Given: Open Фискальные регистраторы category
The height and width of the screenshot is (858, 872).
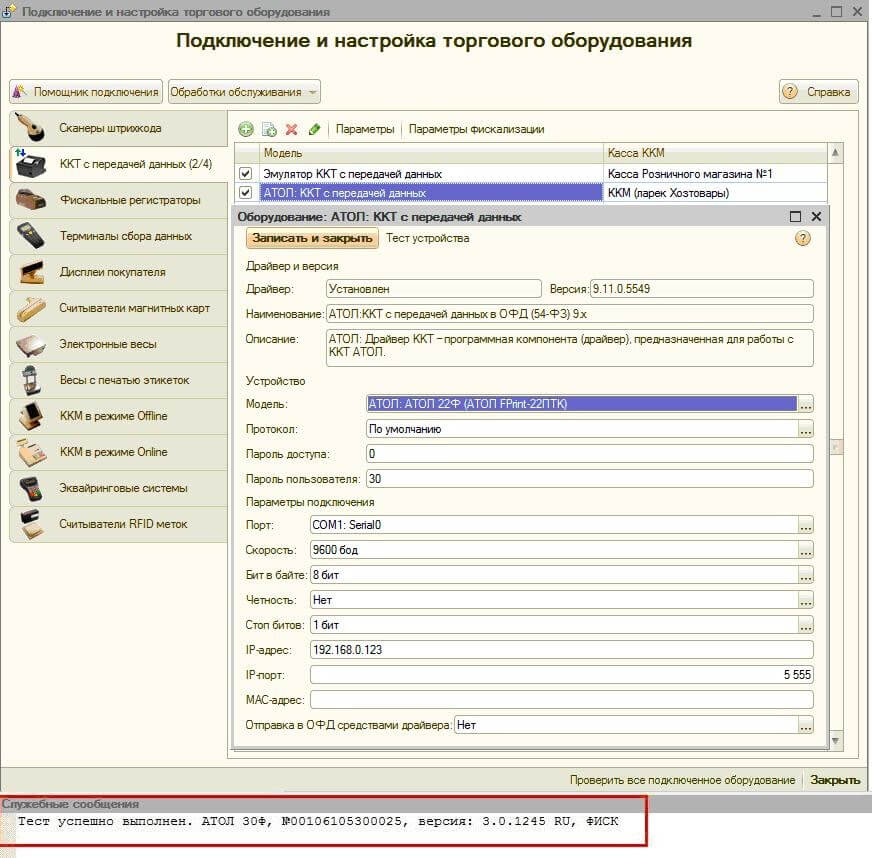Looking at the screenshot, I should [x=118, y=200].
